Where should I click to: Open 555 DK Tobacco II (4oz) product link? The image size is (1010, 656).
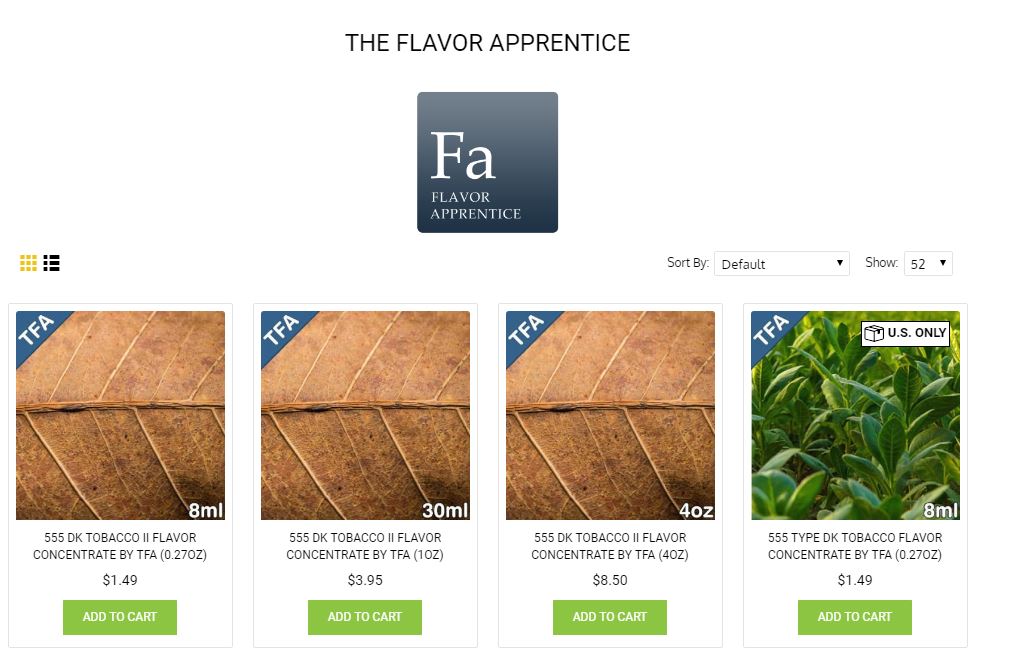coord(610,546)
